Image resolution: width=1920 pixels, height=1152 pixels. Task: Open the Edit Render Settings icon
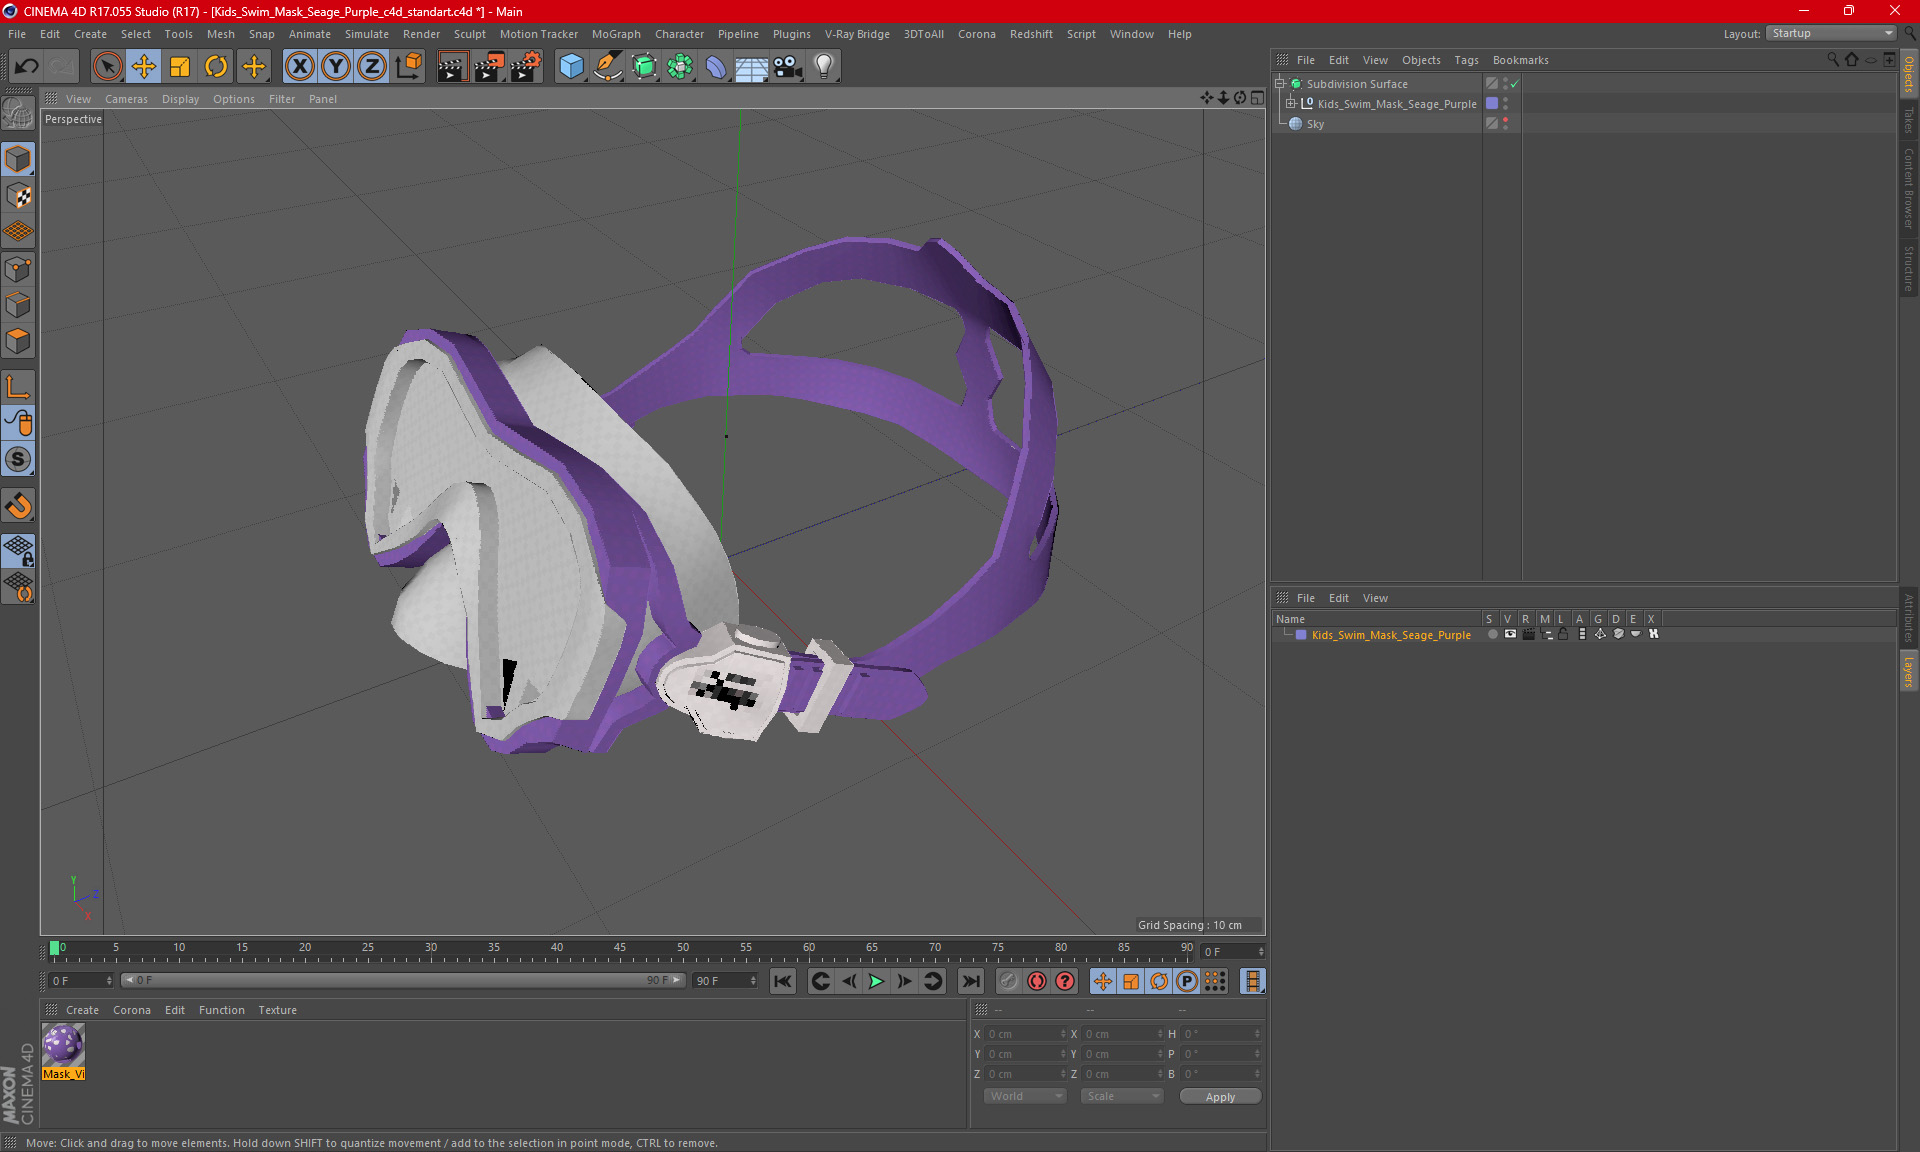[x=526, y=66]
